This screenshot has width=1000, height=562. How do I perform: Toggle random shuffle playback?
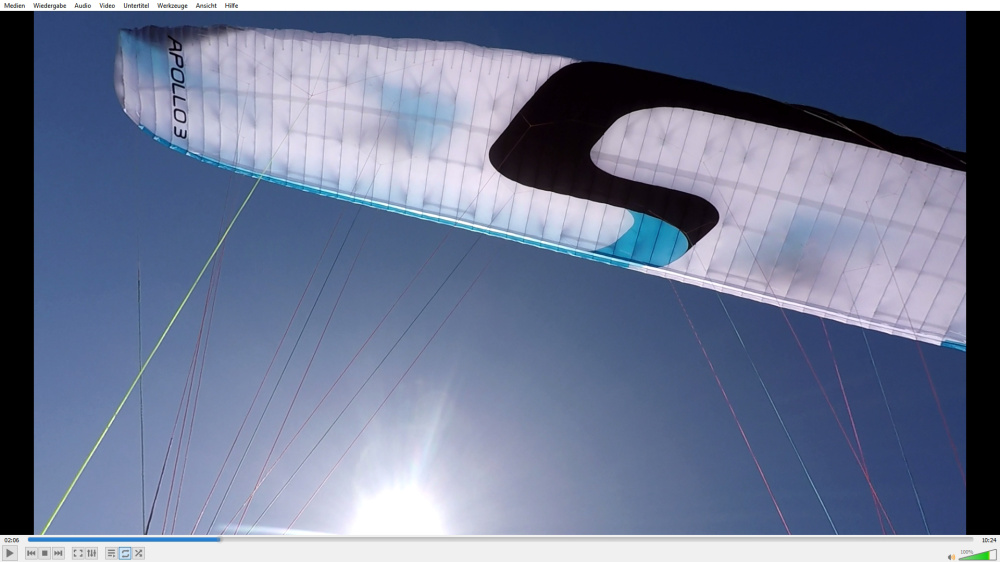138,553
